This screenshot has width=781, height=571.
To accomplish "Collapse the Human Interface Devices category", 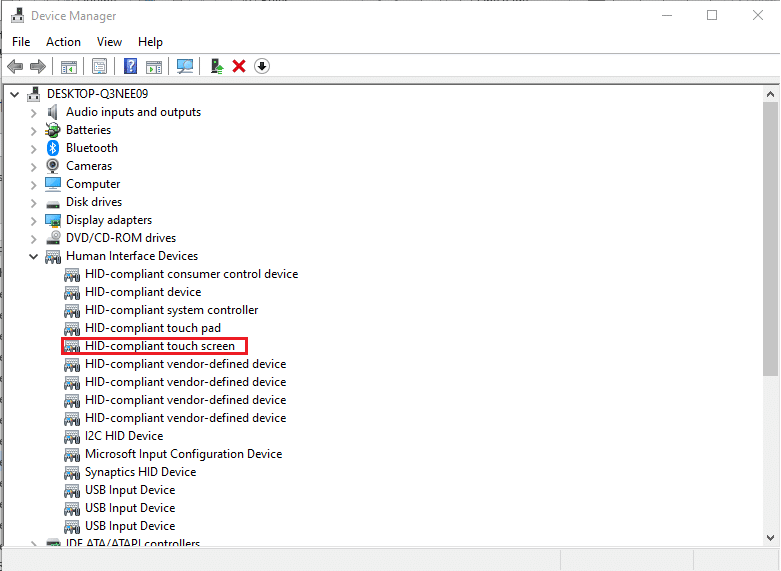I will 33,256.
